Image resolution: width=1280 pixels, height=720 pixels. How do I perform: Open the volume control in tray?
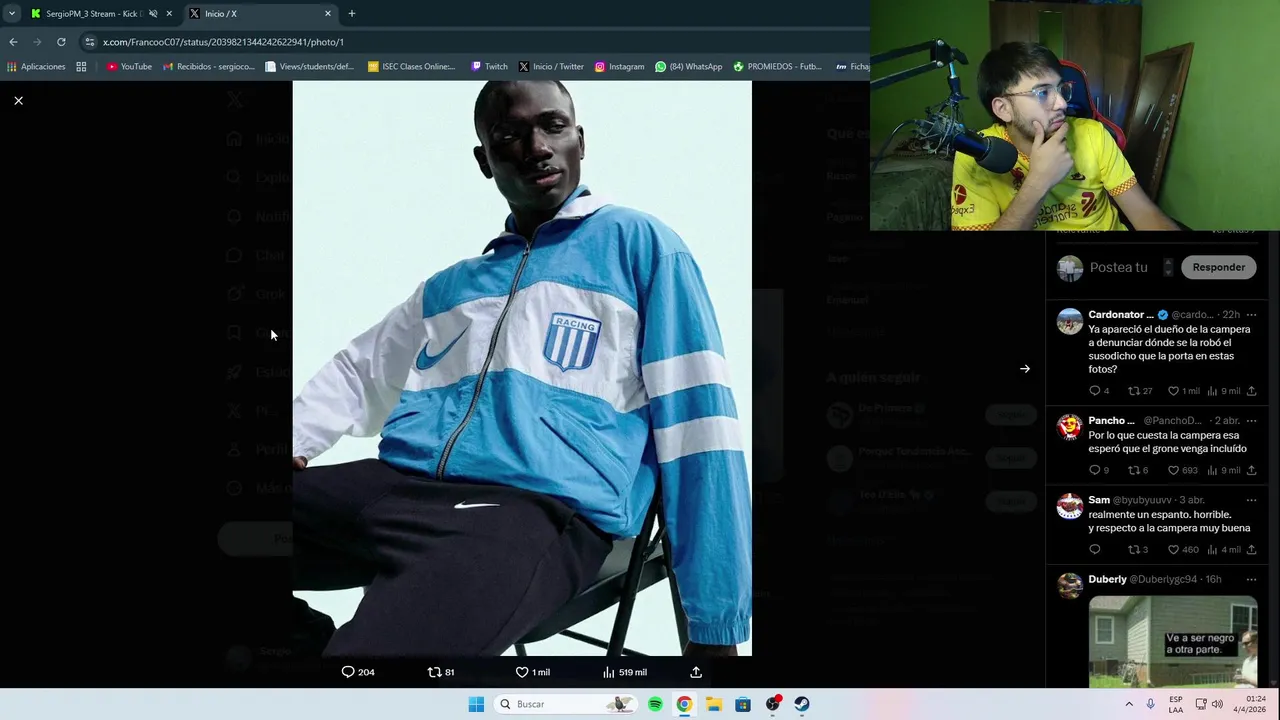[1217, 704]
